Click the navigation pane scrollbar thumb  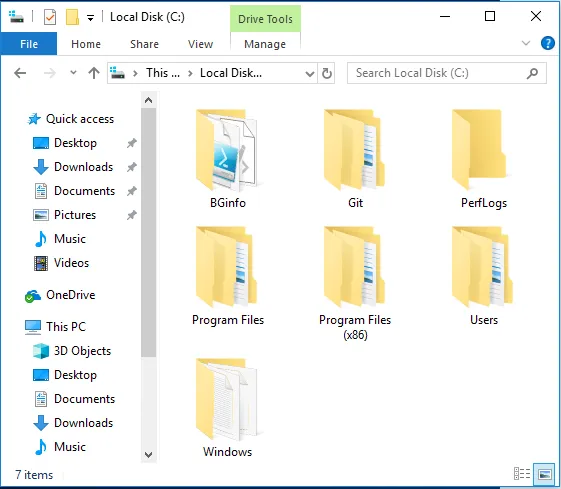pos(148,233)
